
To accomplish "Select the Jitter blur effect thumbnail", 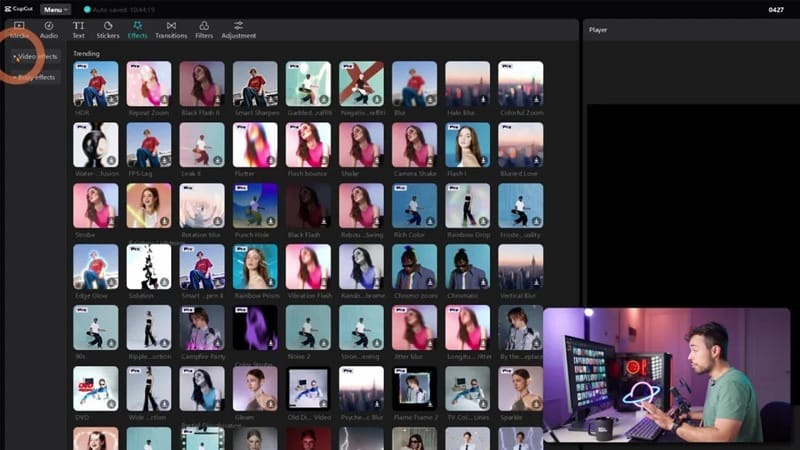I will [414, 328].
